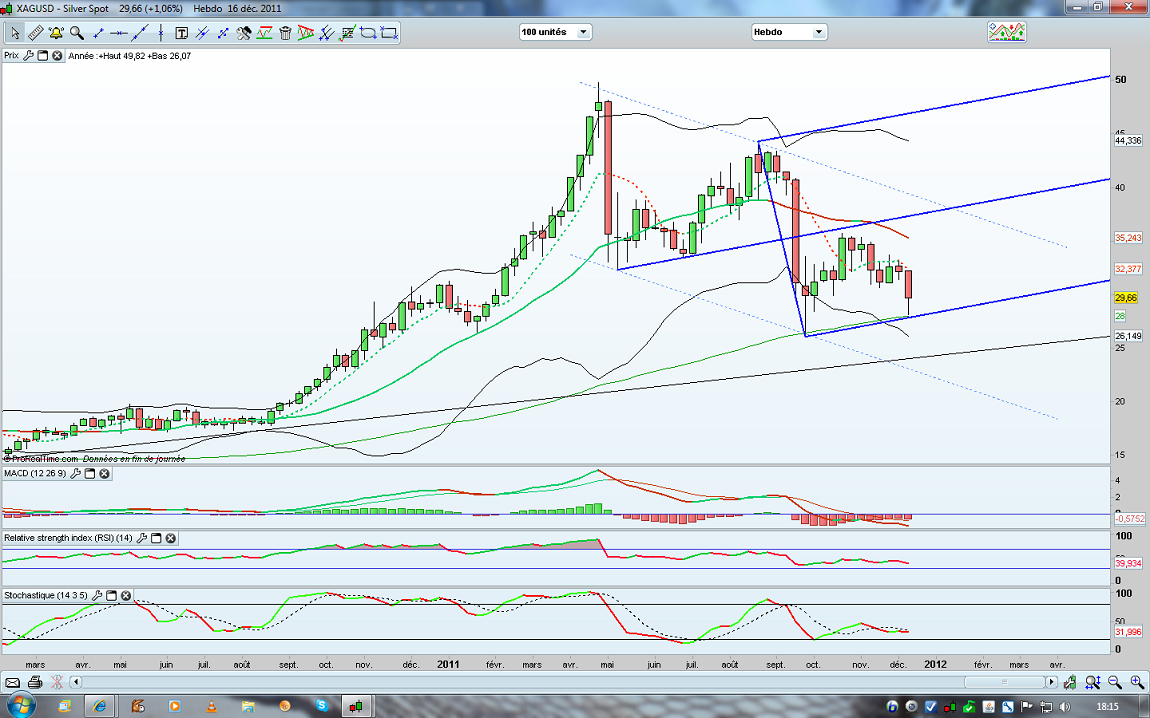Click the 32,377 price axis label
The width and height of the screenshot is (1150, 718).
click(x=1128, y=269)
